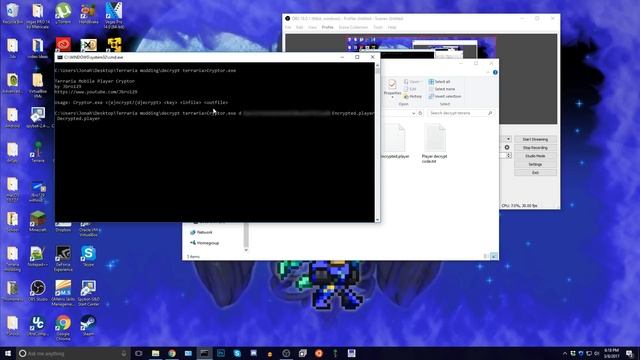Click History in Explorer ribbon
Screen dimensions: 640x360
(x=413, y=96)
